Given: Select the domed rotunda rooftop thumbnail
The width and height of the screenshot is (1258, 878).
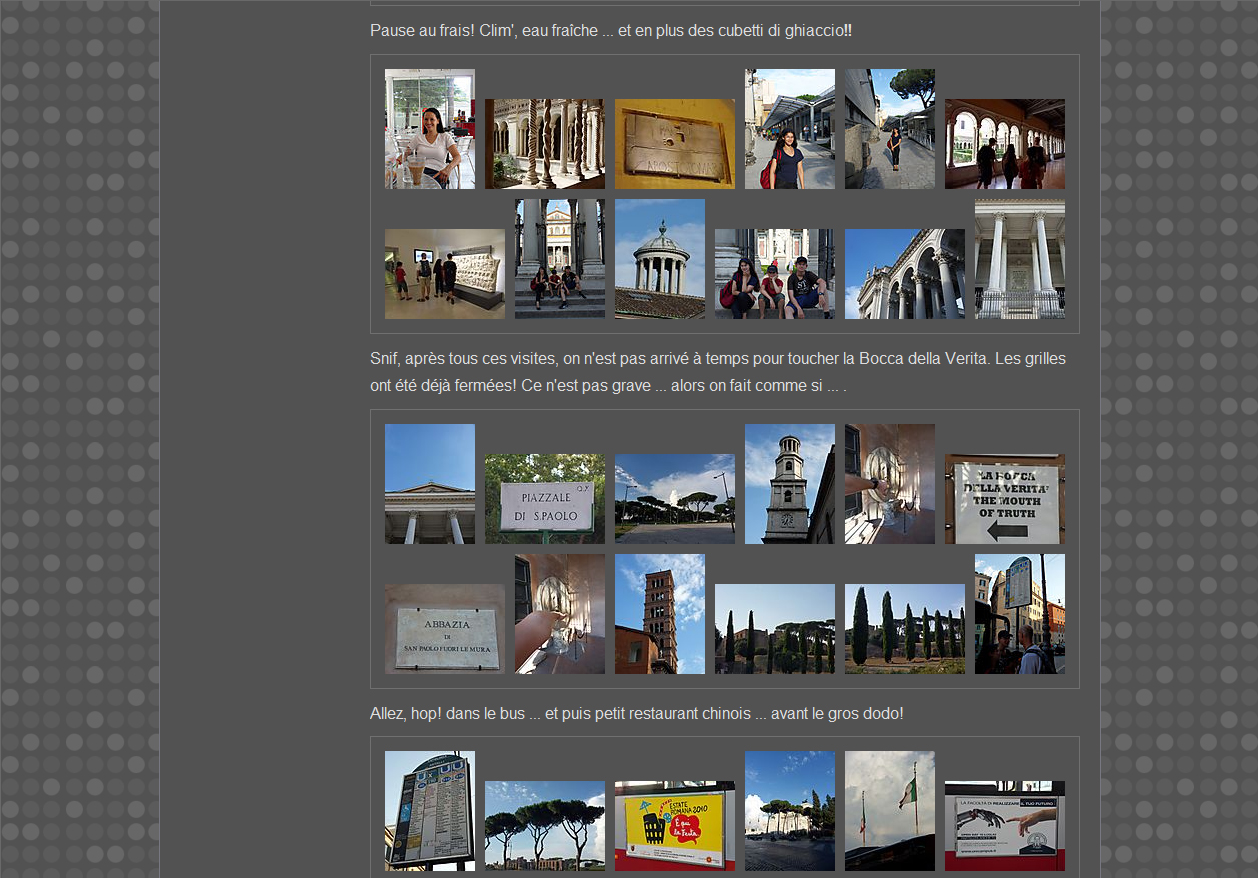Looking at the screenshot, I should click(659, 259).
